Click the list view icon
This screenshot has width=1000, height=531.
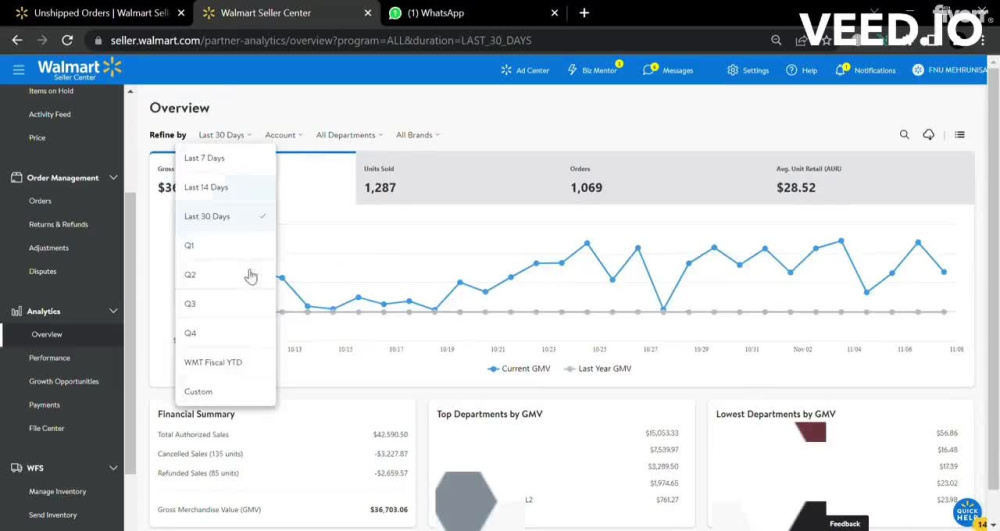pos(959,135)
